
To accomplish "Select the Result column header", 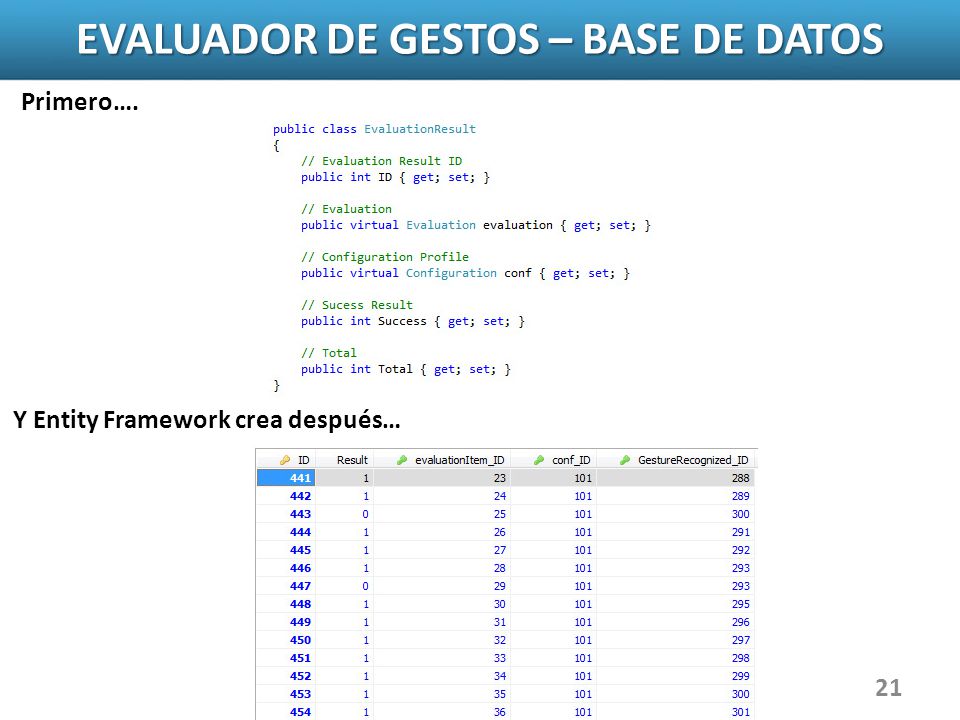I will [x=352, y=460].
